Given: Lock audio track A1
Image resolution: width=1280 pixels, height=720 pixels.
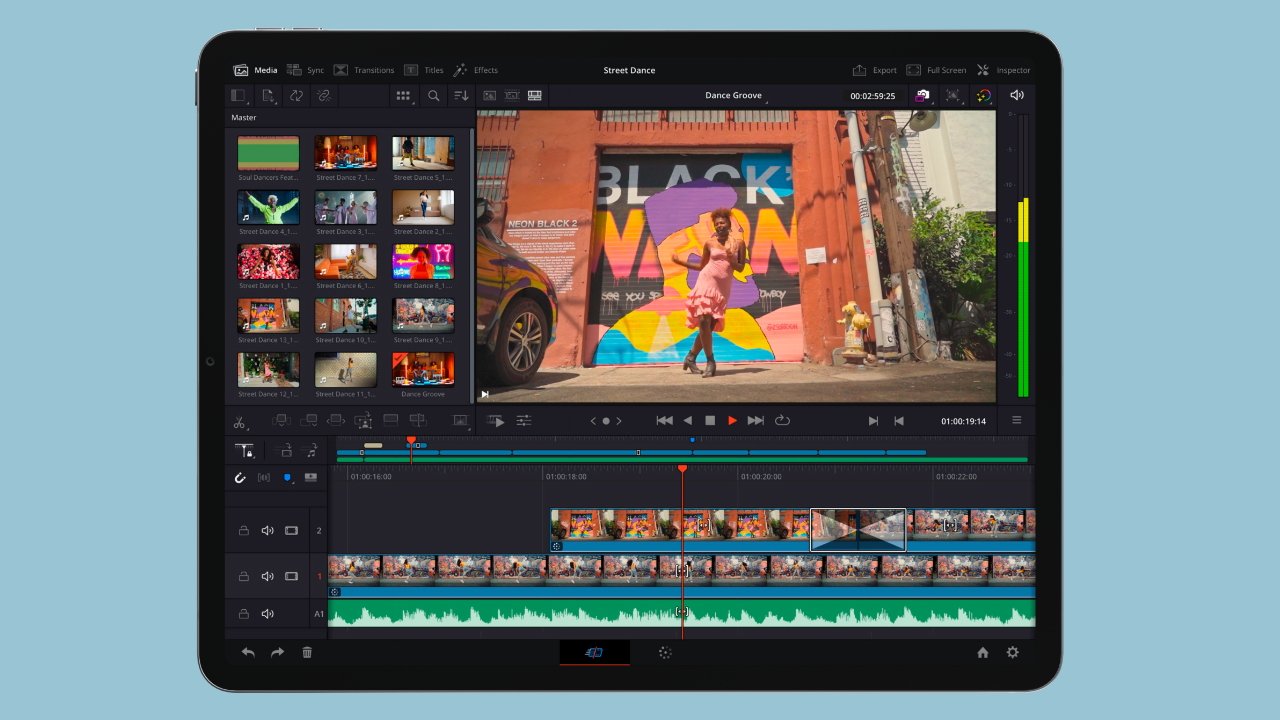Looking at the screenshot, I should click(242, 614).
